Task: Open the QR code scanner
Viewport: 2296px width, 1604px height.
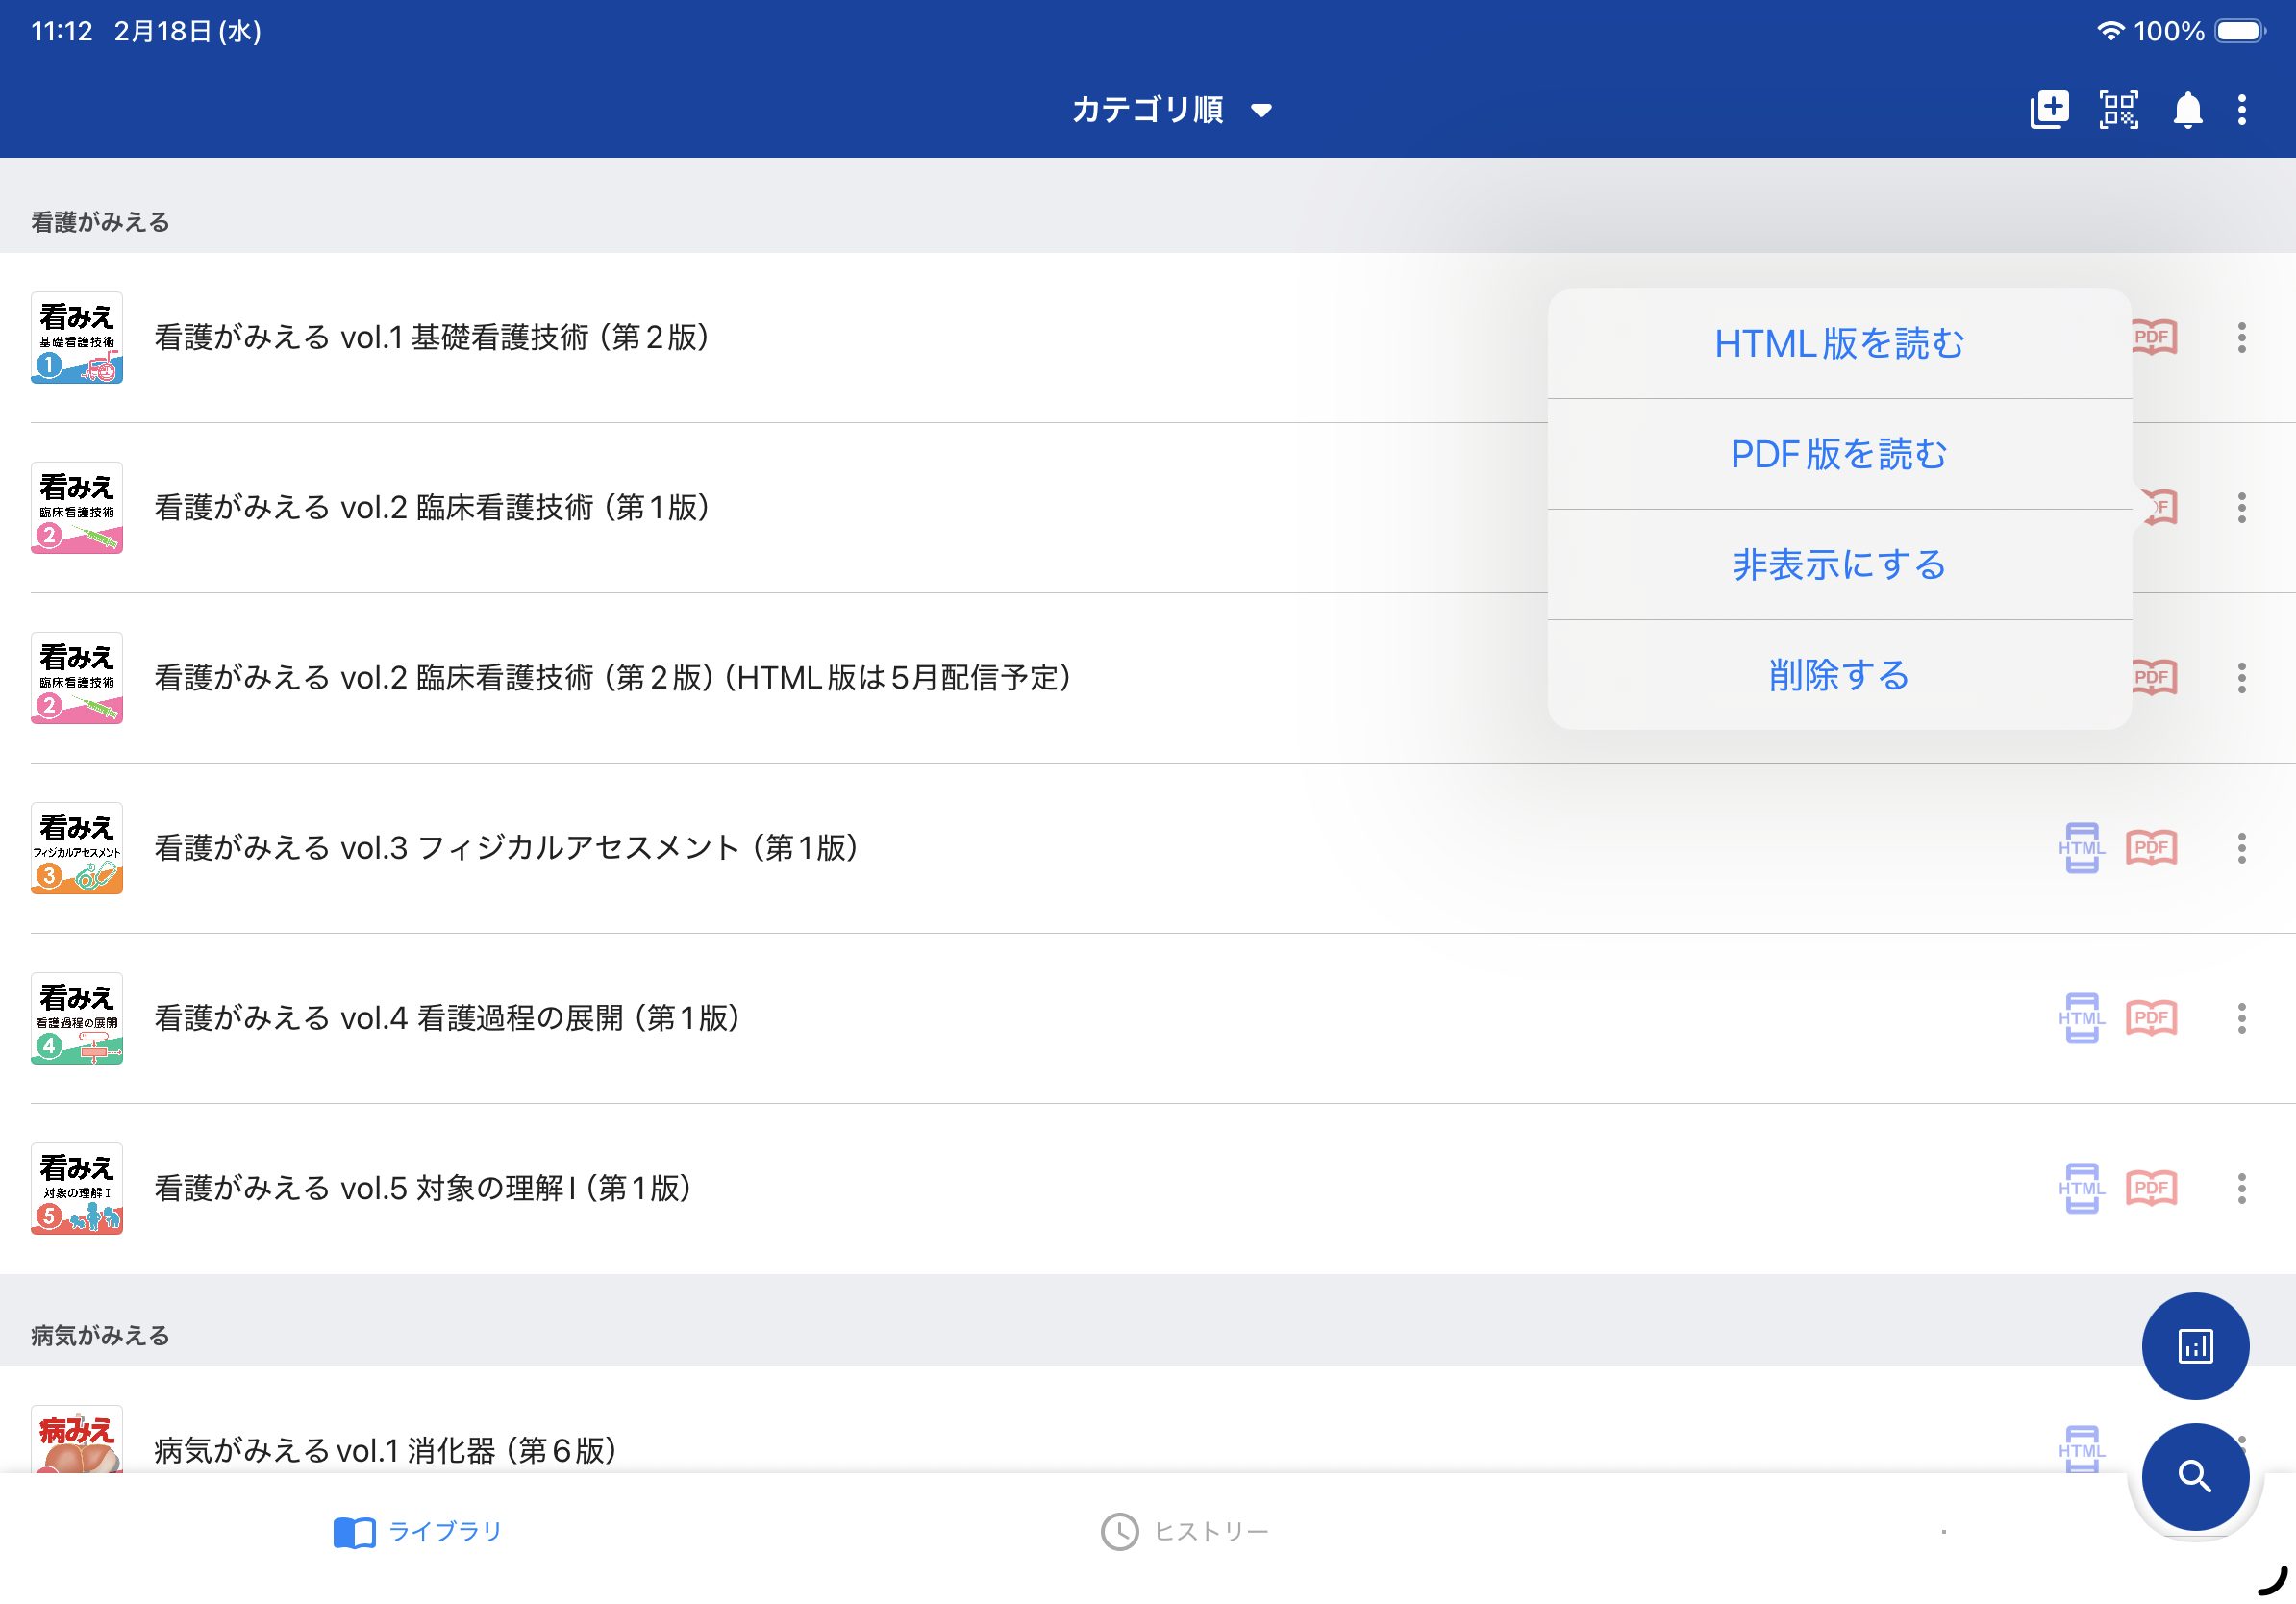Action: (2118, 109)
